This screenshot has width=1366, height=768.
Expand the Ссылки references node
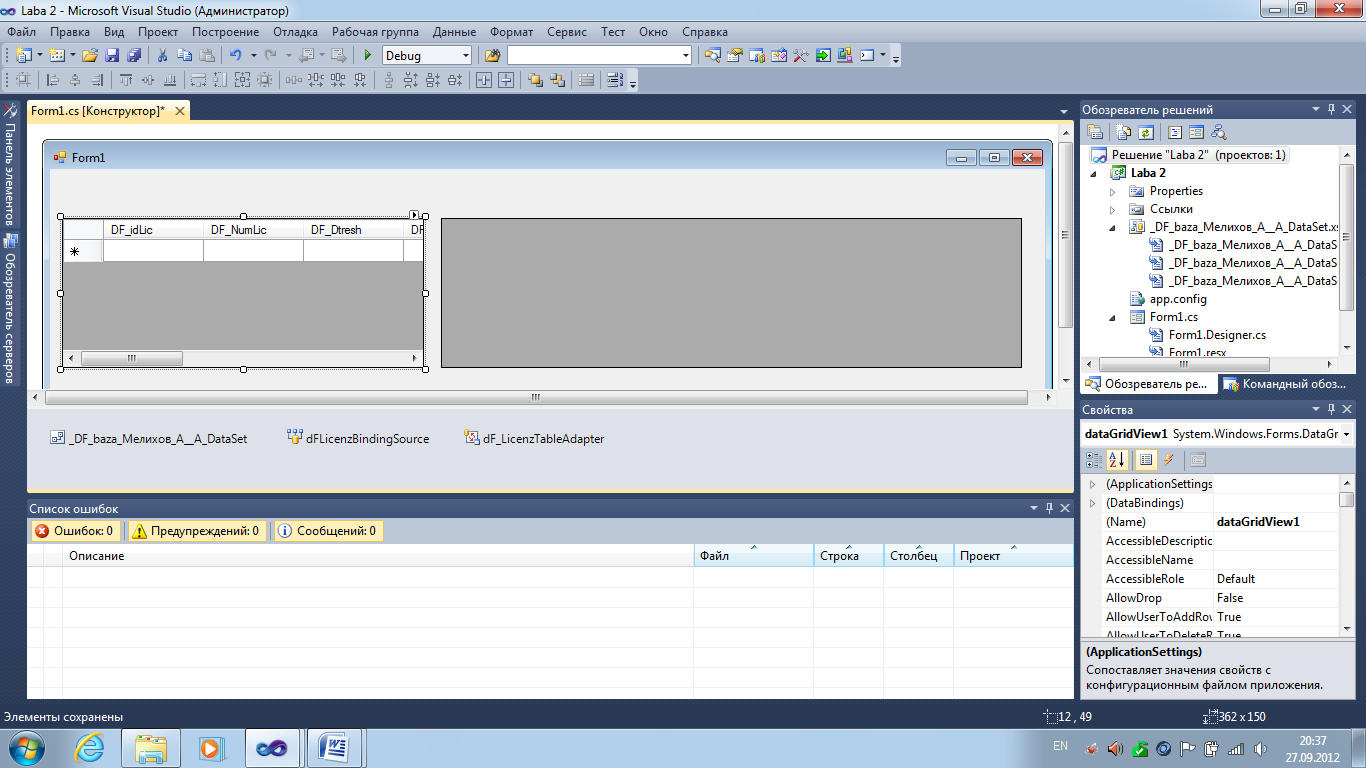click(x=1112, y=209)
